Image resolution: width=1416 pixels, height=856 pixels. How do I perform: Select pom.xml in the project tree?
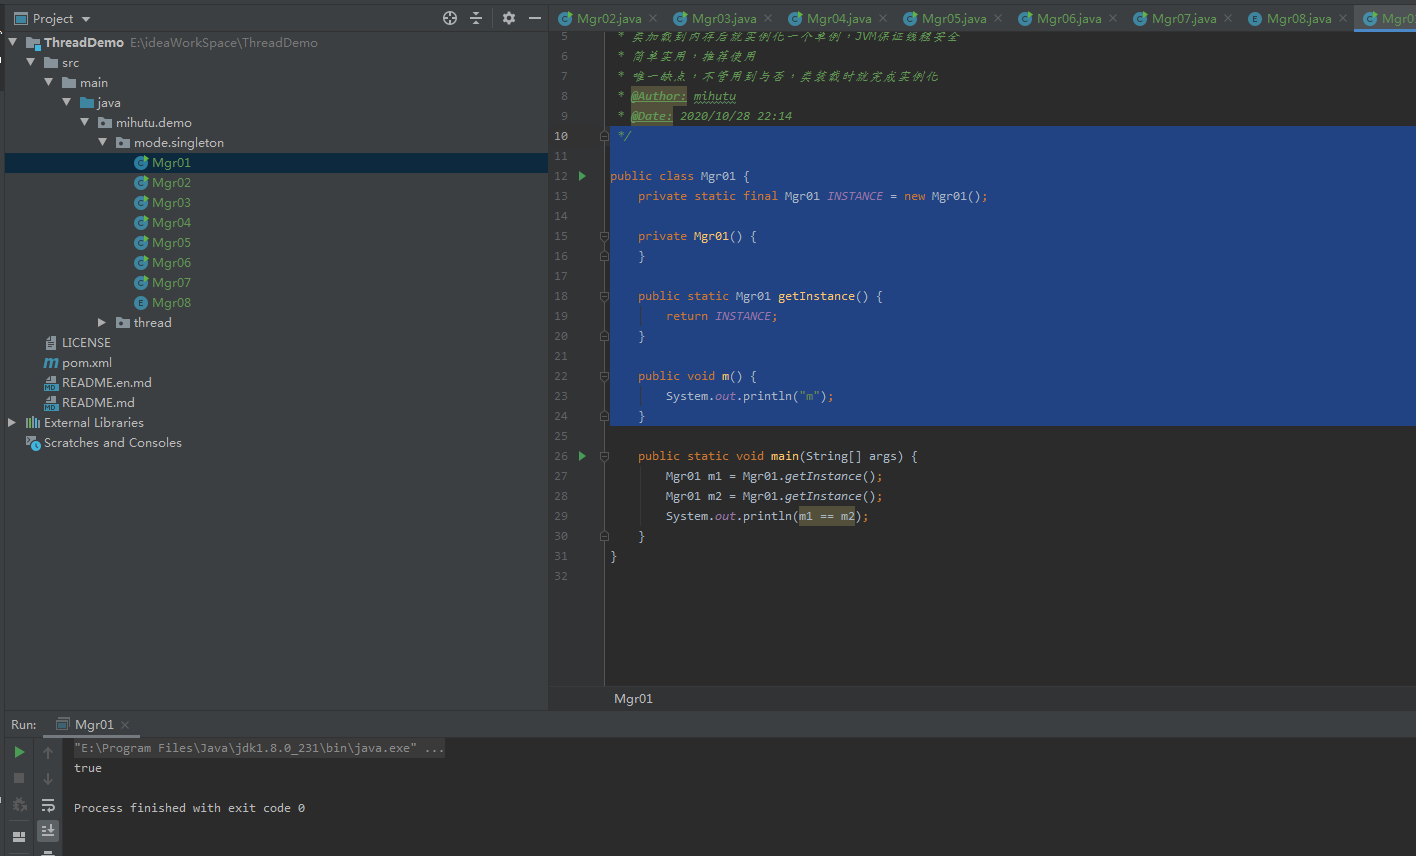[86, 362]
